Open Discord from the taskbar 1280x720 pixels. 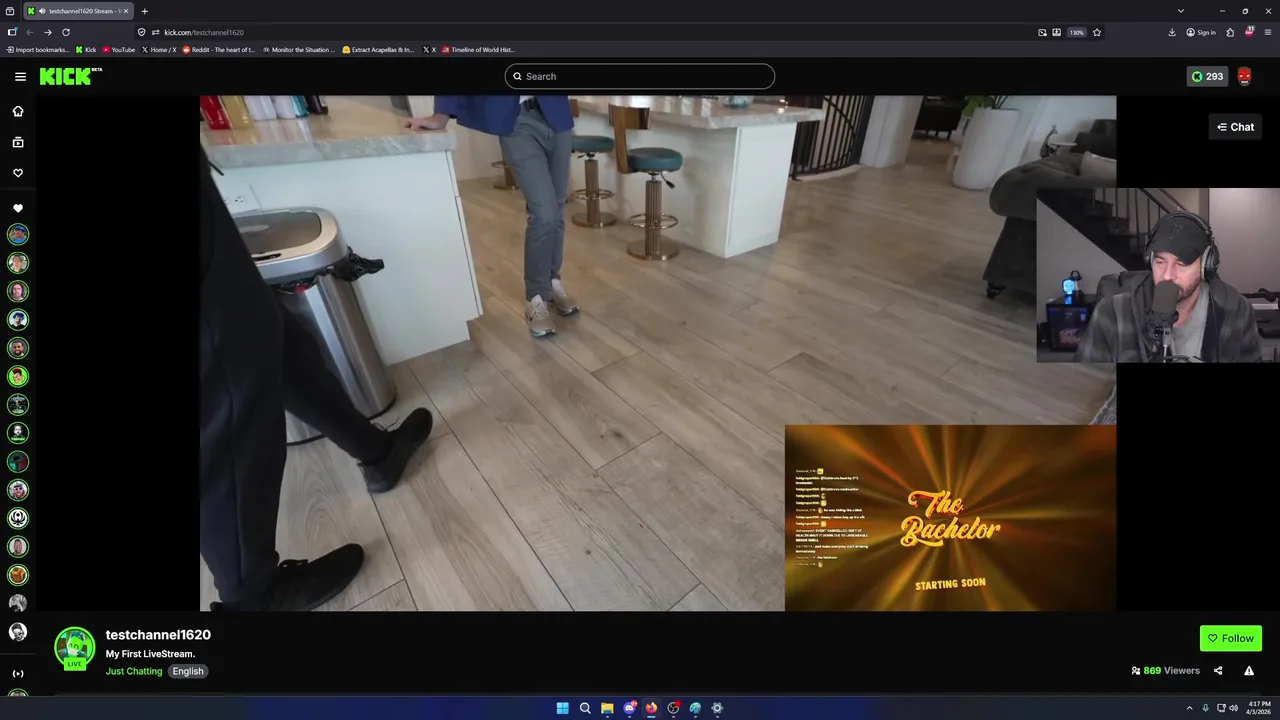[x=629, y=708]
